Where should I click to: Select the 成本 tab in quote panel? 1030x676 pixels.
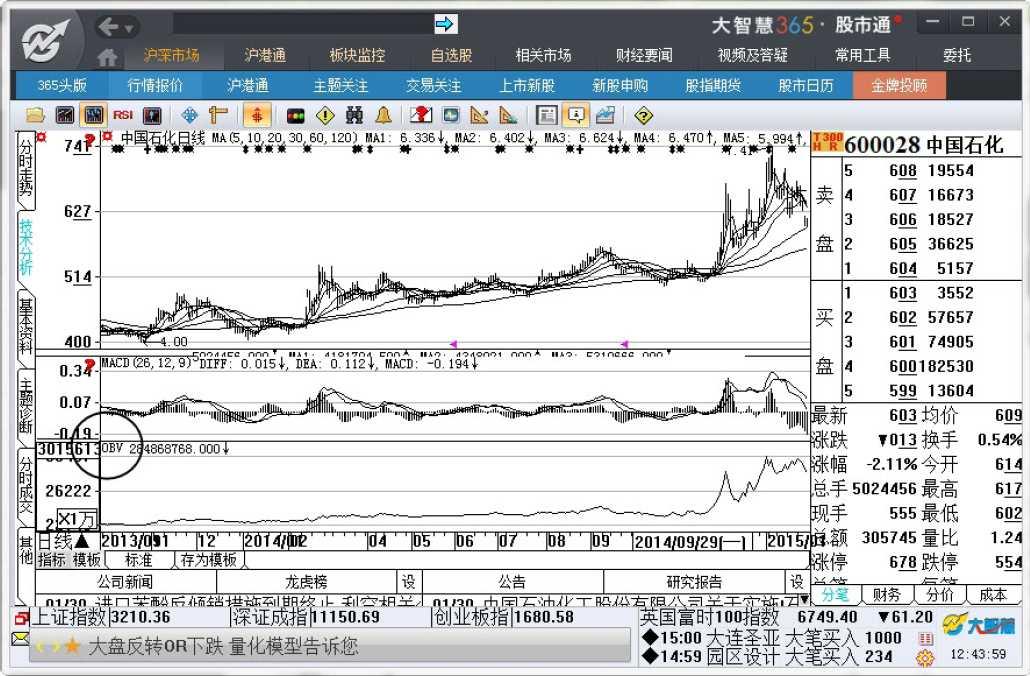click(x=993, y=595)
